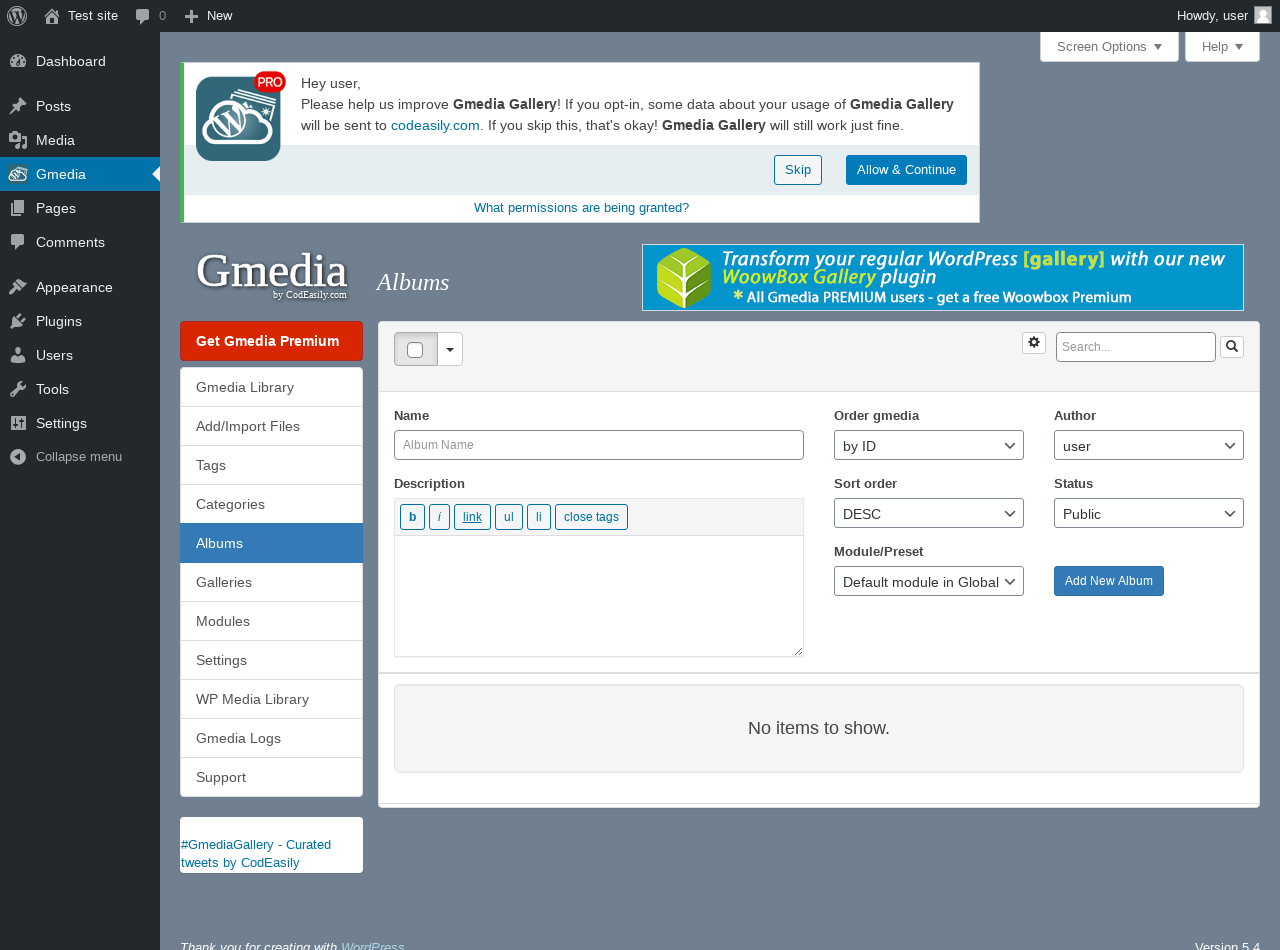Open What permissions are being granted link
Screen dimensions: 1280x950
coord(581,208)
